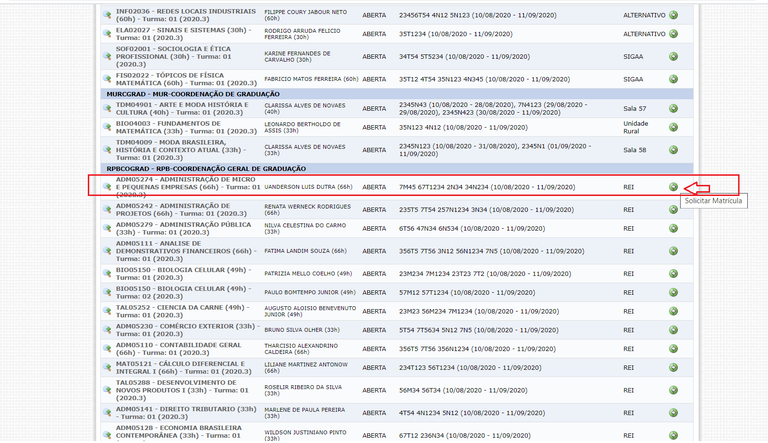Open details icon for ADM05242 Administração de Projetos

pos(107,210)
